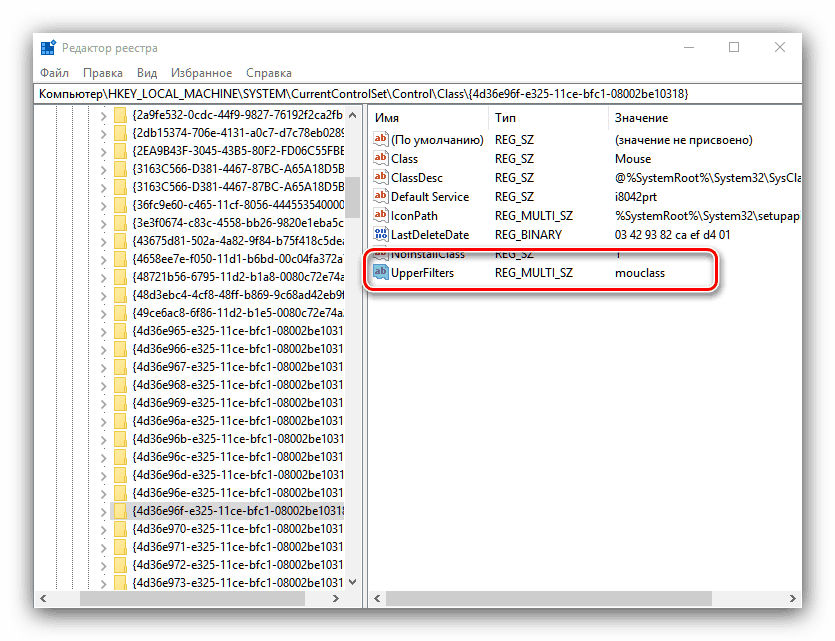Click the folder icon of key {49ce6ac8-6f86-11d2
The image size is (835, 641).
(x=121, y=313)
